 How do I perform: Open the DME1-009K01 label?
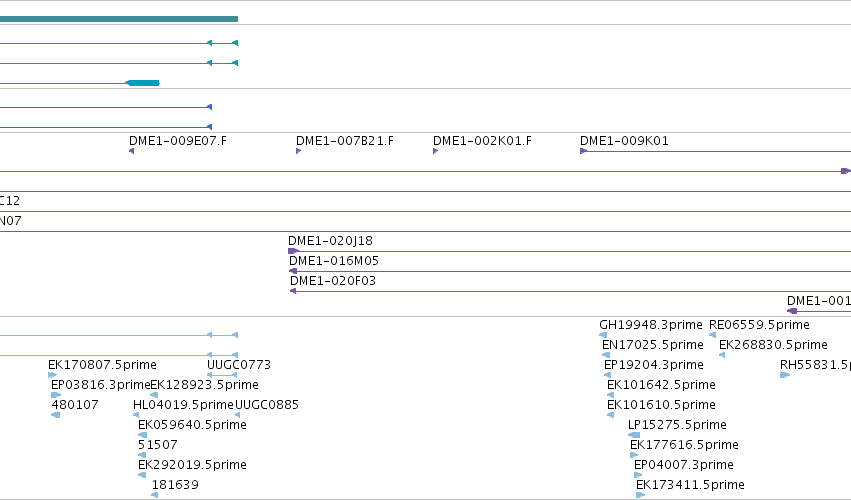[x=624, y=141]
